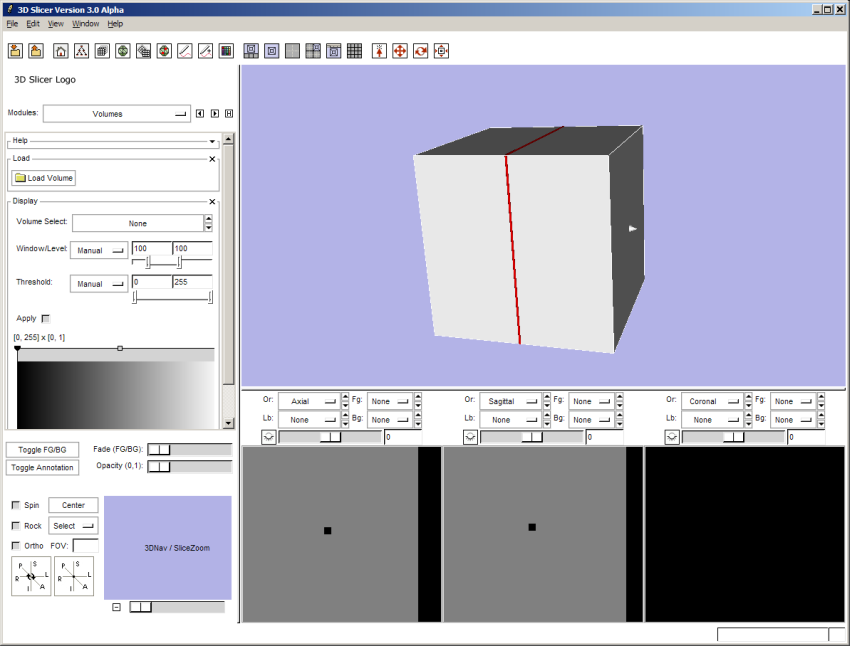The width and height of the screenshot is (850, 646).
Task: Enable the Rock checkbox
Action: (x=15, y=525)
